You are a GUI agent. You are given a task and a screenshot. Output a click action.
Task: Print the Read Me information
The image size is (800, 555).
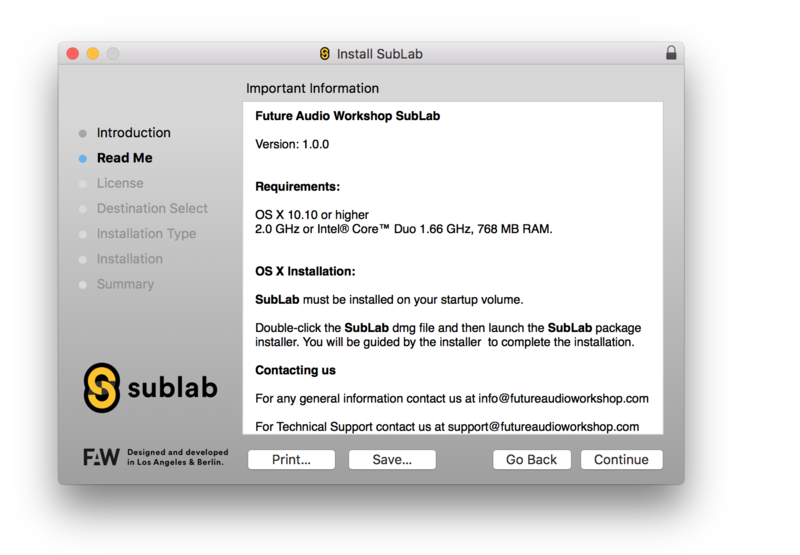tap(291, 460)
